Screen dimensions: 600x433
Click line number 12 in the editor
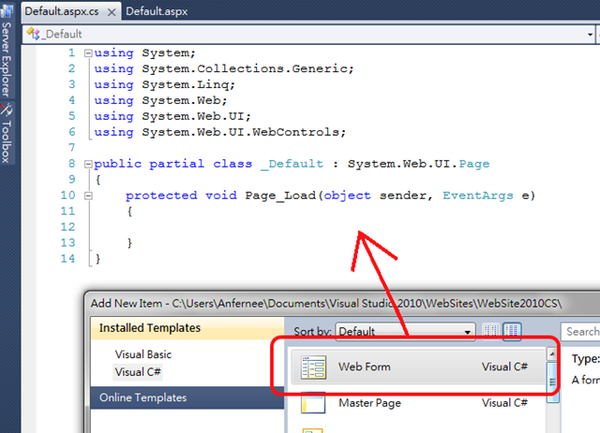68,227
